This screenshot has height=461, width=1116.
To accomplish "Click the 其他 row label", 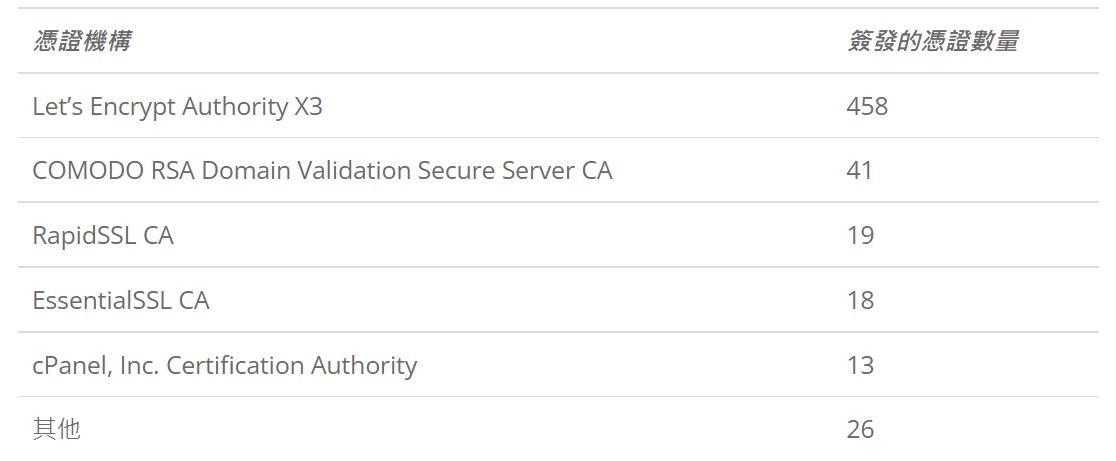I will [x=57, y=430].
